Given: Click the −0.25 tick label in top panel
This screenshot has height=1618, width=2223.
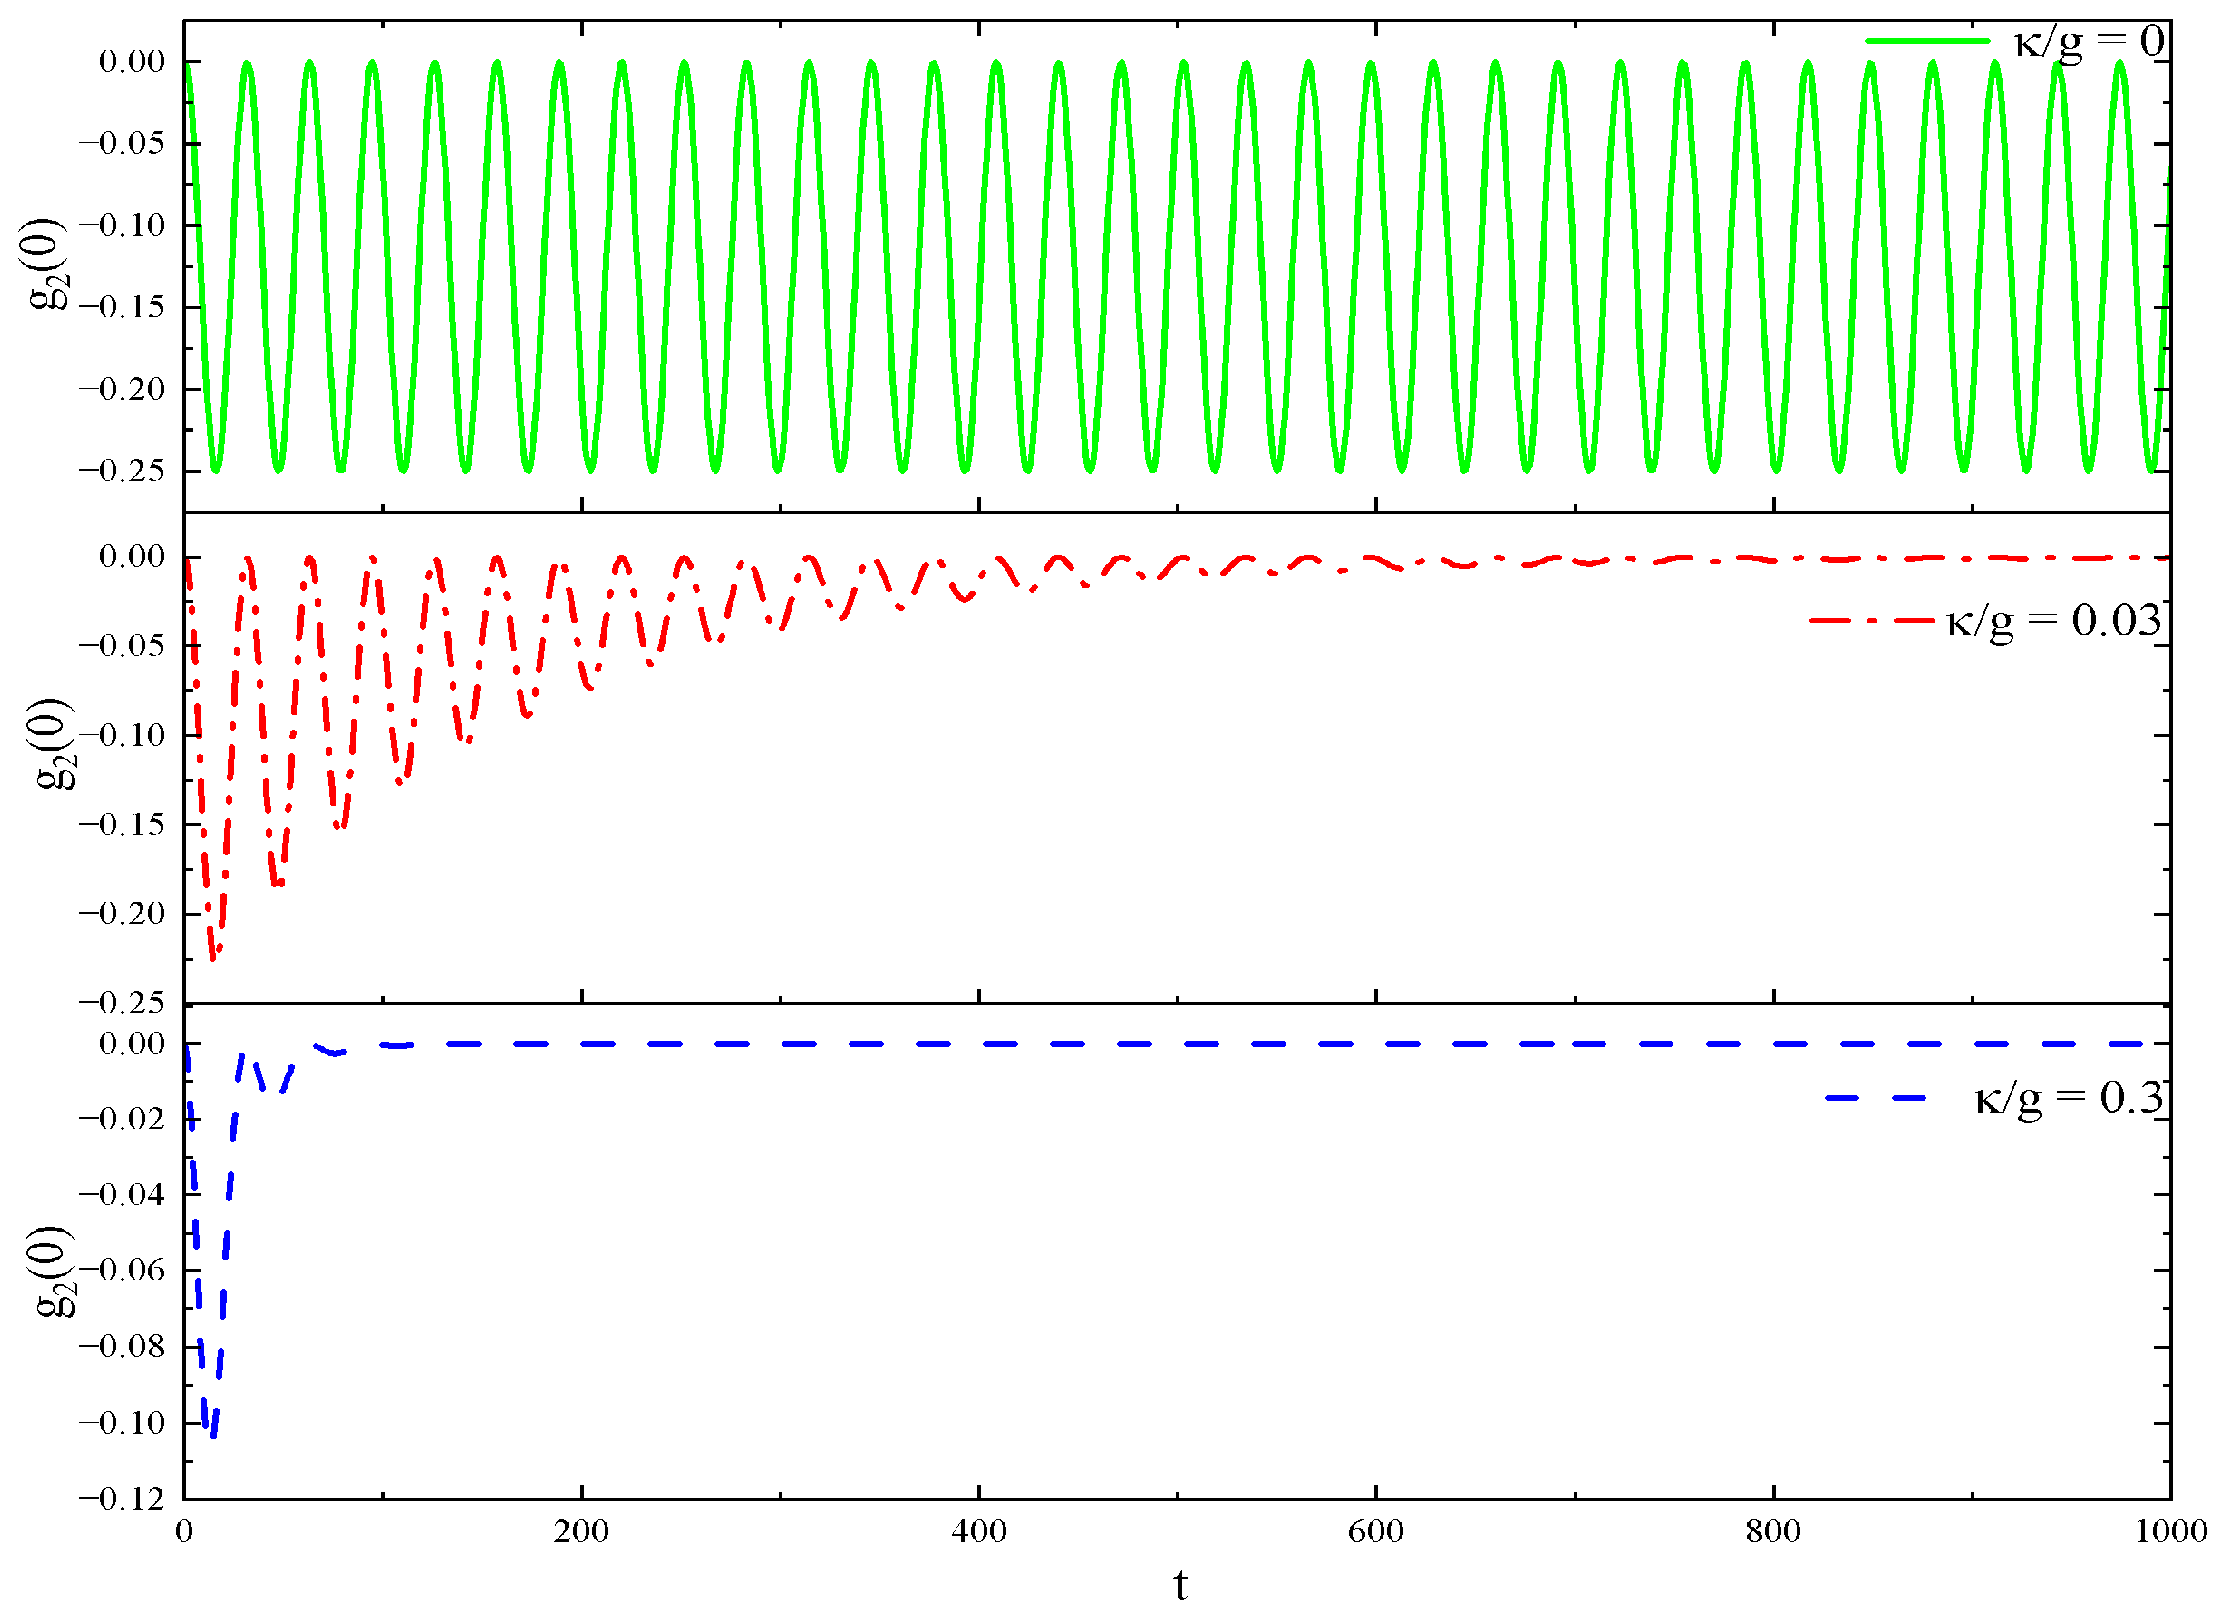Looking at the screenshot, I should 122,471.
